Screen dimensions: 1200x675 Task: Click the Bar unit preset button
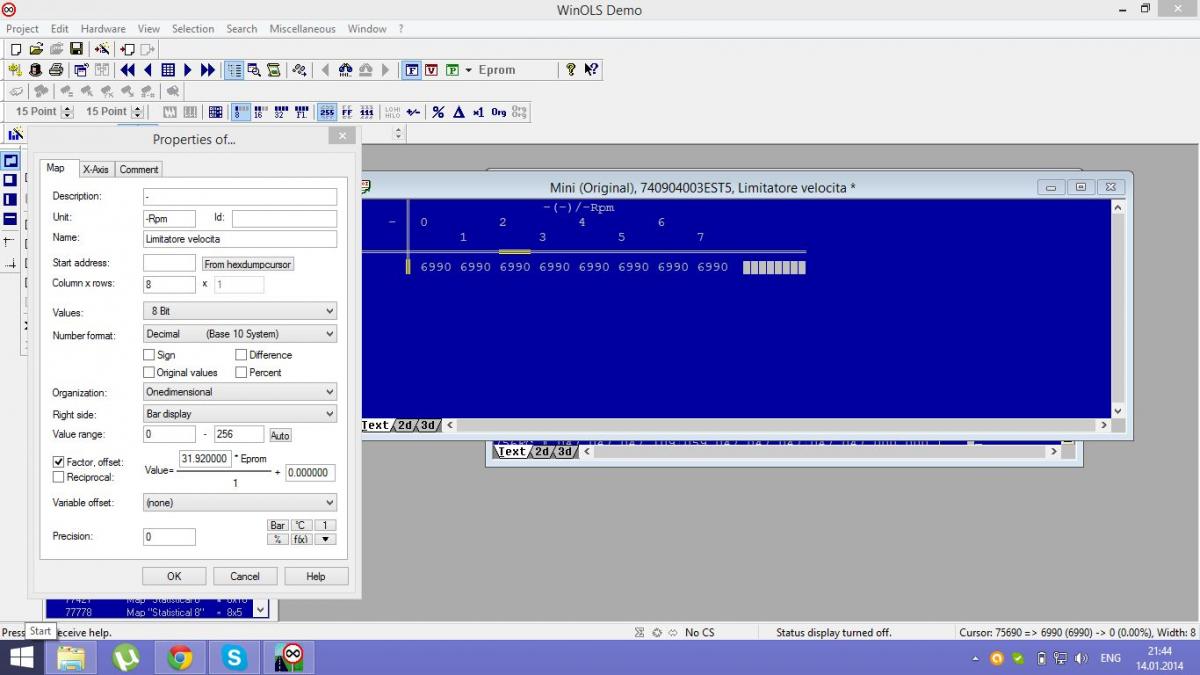[x=278, y=525]
